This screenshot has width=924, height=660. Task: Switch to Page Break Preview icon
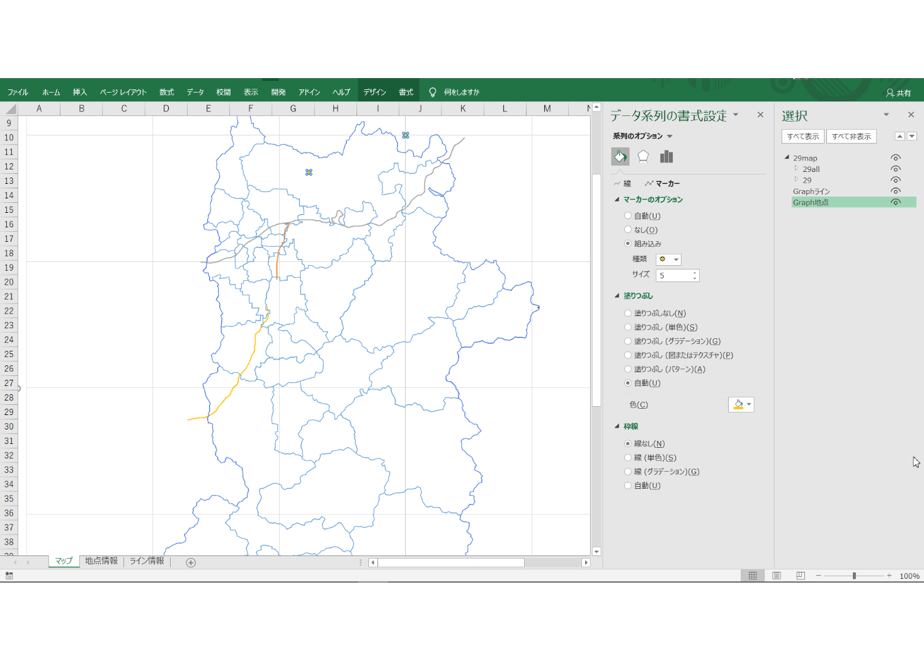[800, 576]
